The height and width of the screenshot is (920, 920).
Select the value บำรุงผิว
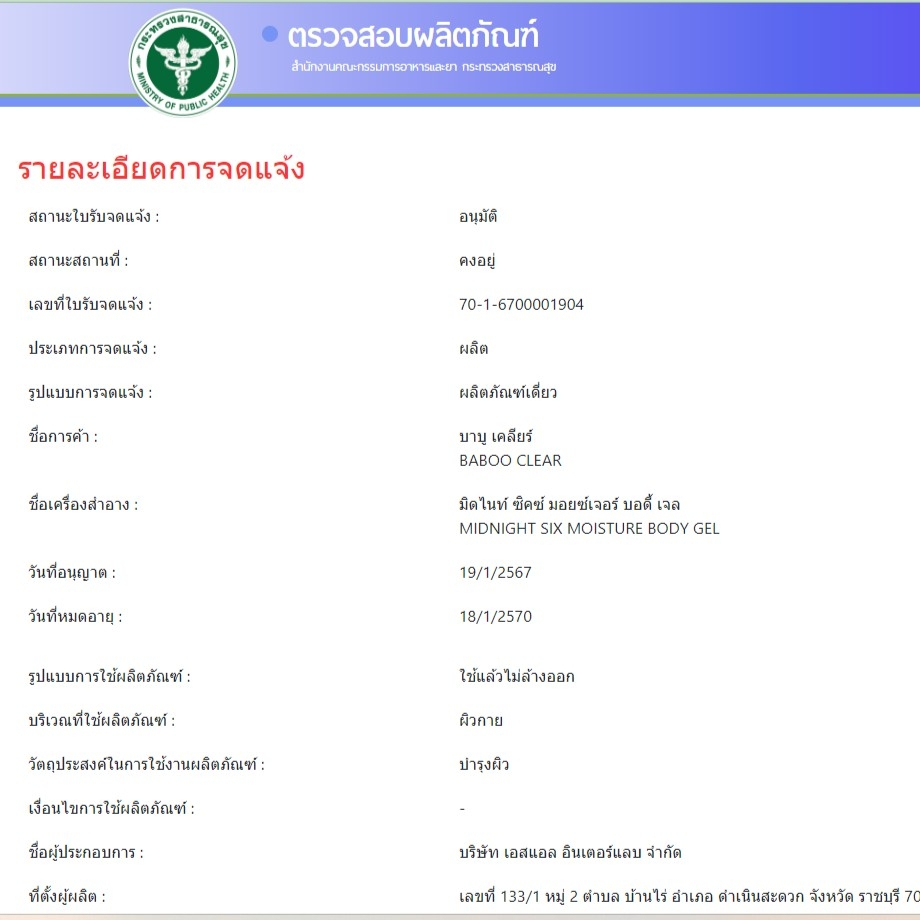click(483, 765)
